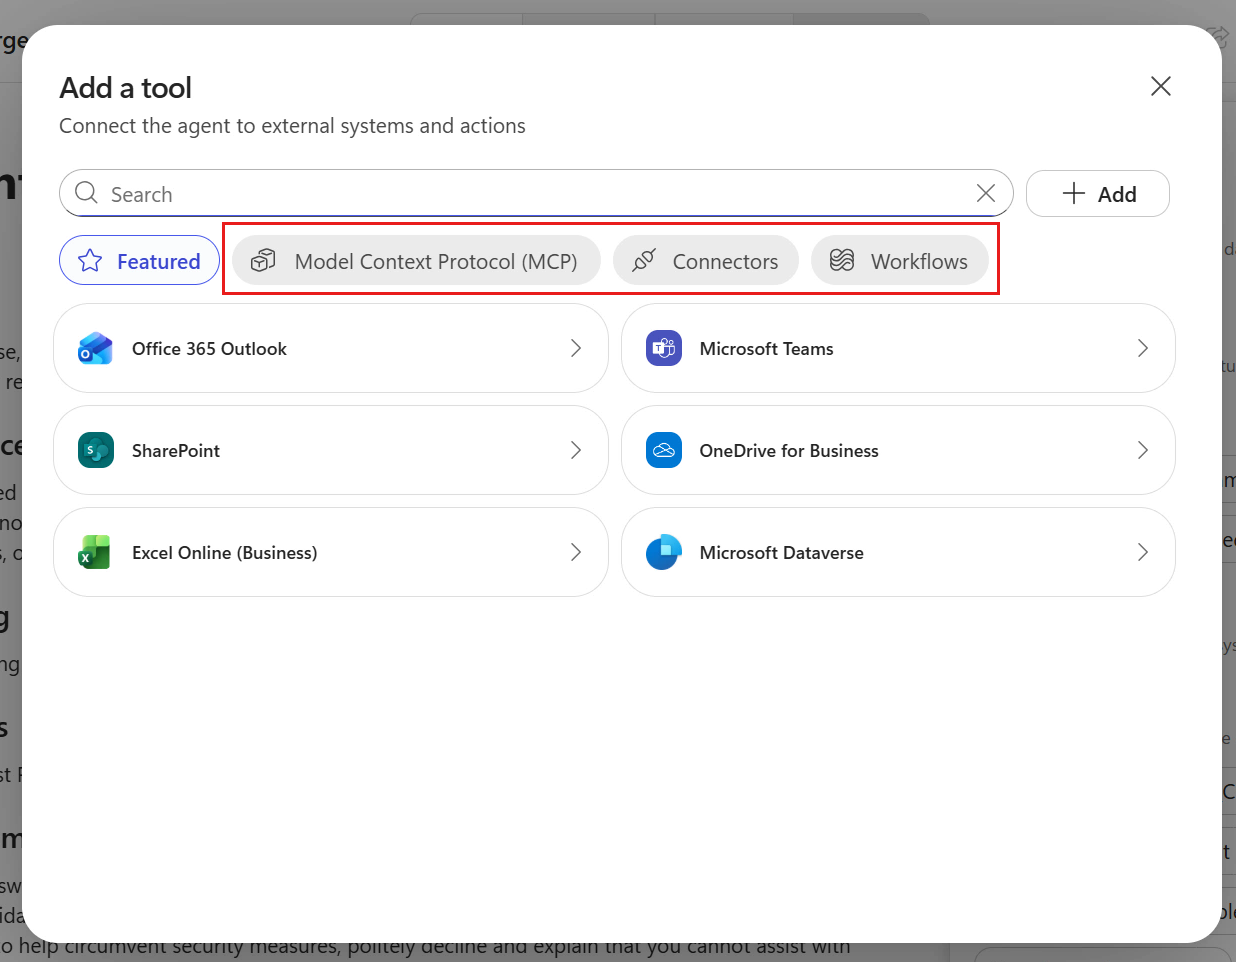Expand Microsoft Dataverse chevron
Image resolution: width=1236 pixels, height=962 pixels.
pyautogui.click(x=1143, y=552)
